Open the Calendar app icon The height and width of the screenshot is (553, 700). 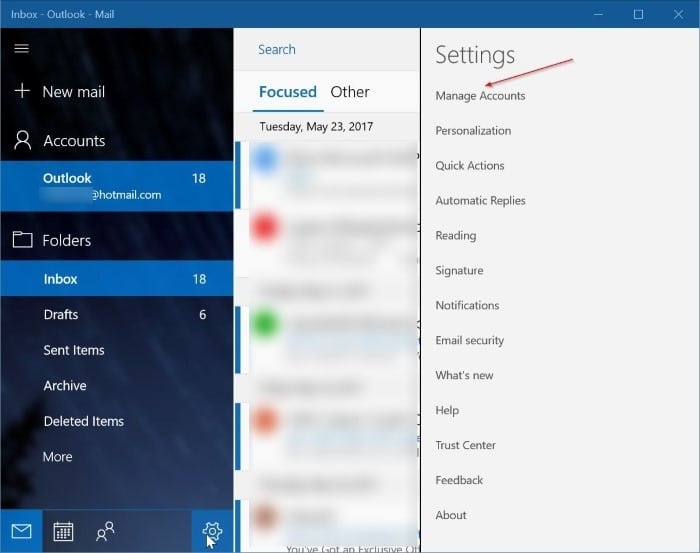(63, 531)
